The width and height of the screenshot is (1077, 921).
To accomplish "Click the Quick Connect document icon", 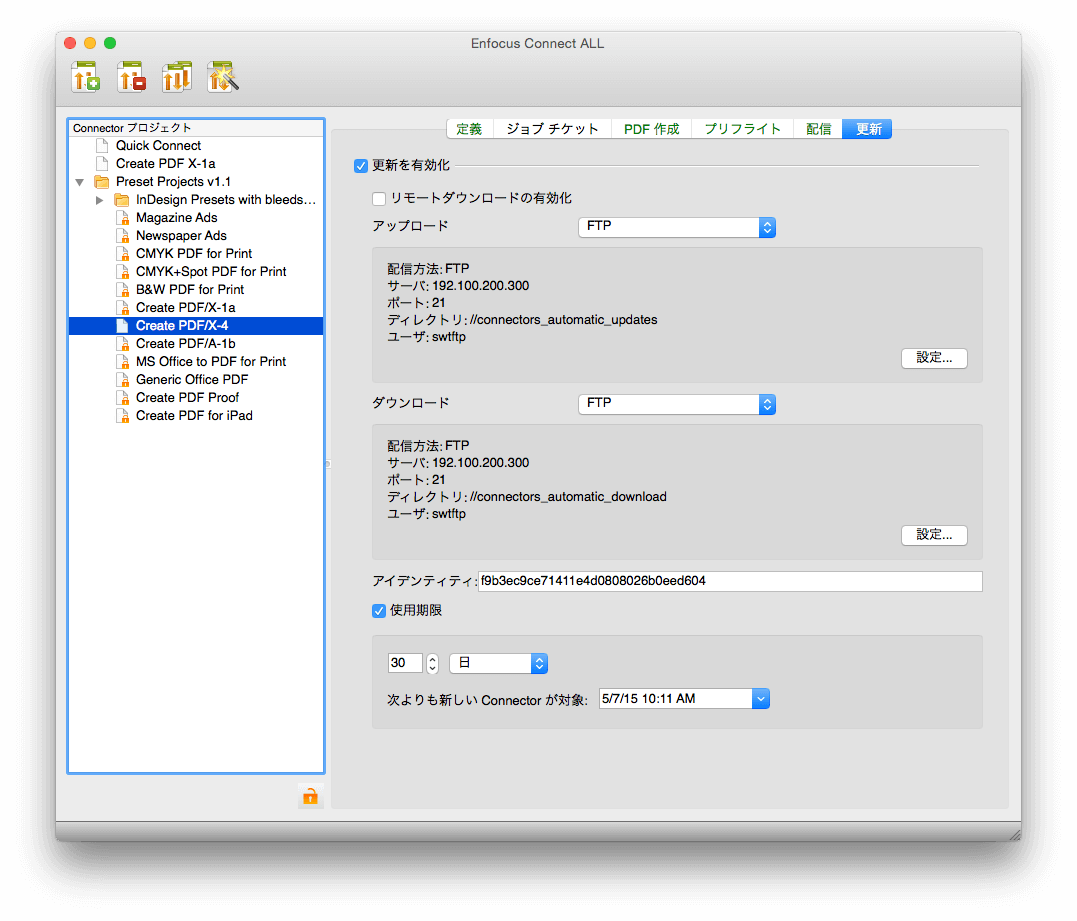I will pyautogui.click(x=102, y=146).
